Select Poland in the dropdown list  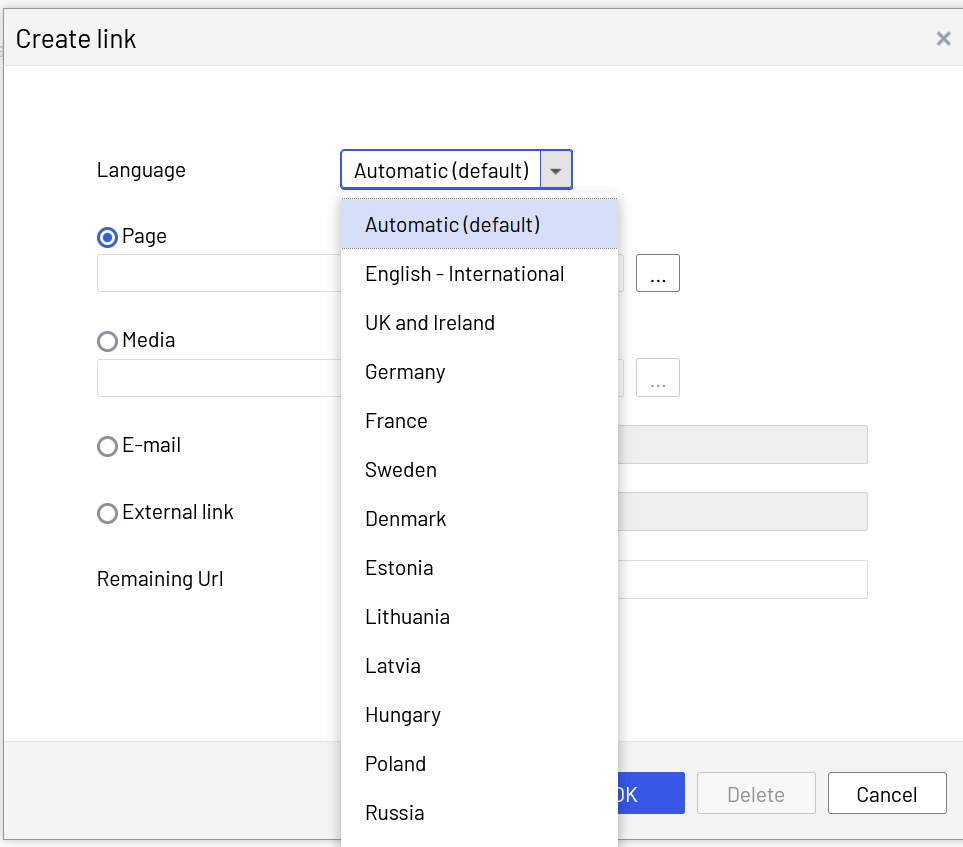point(395,764)
